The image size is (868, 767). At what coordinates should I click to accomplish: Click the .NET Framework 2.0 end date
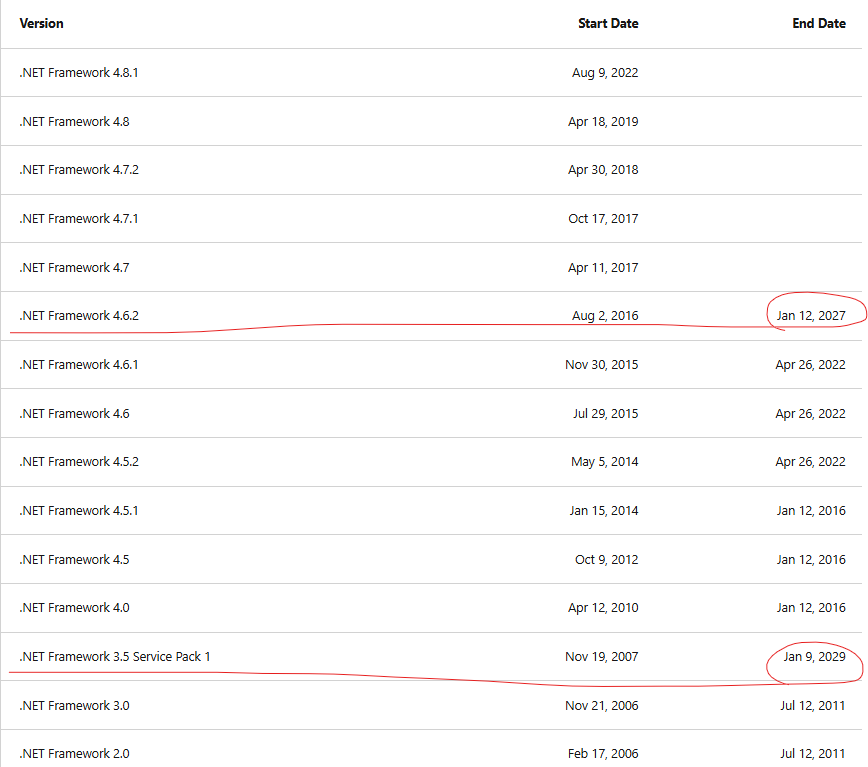coord(813,754)
